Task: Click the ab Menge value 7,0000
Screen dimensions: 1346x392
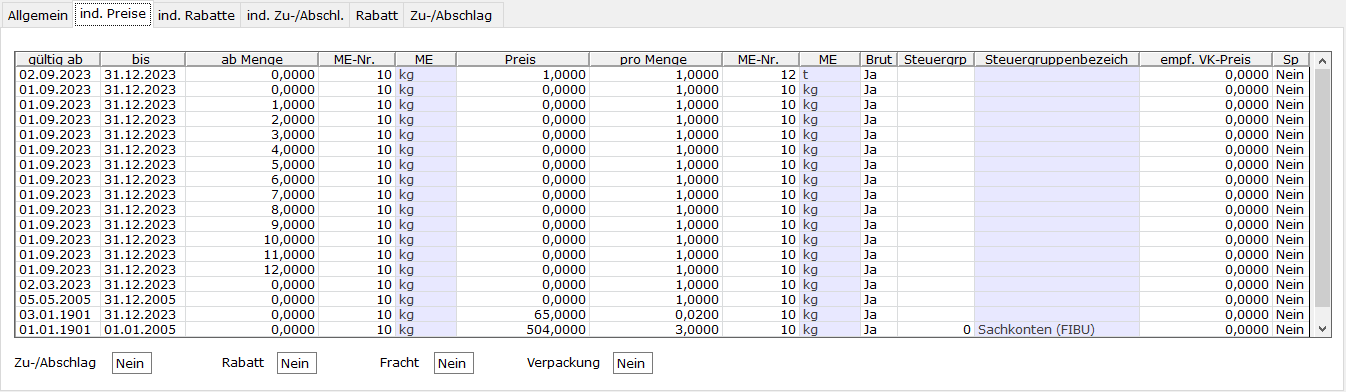Action: click(x=252, y=194)
